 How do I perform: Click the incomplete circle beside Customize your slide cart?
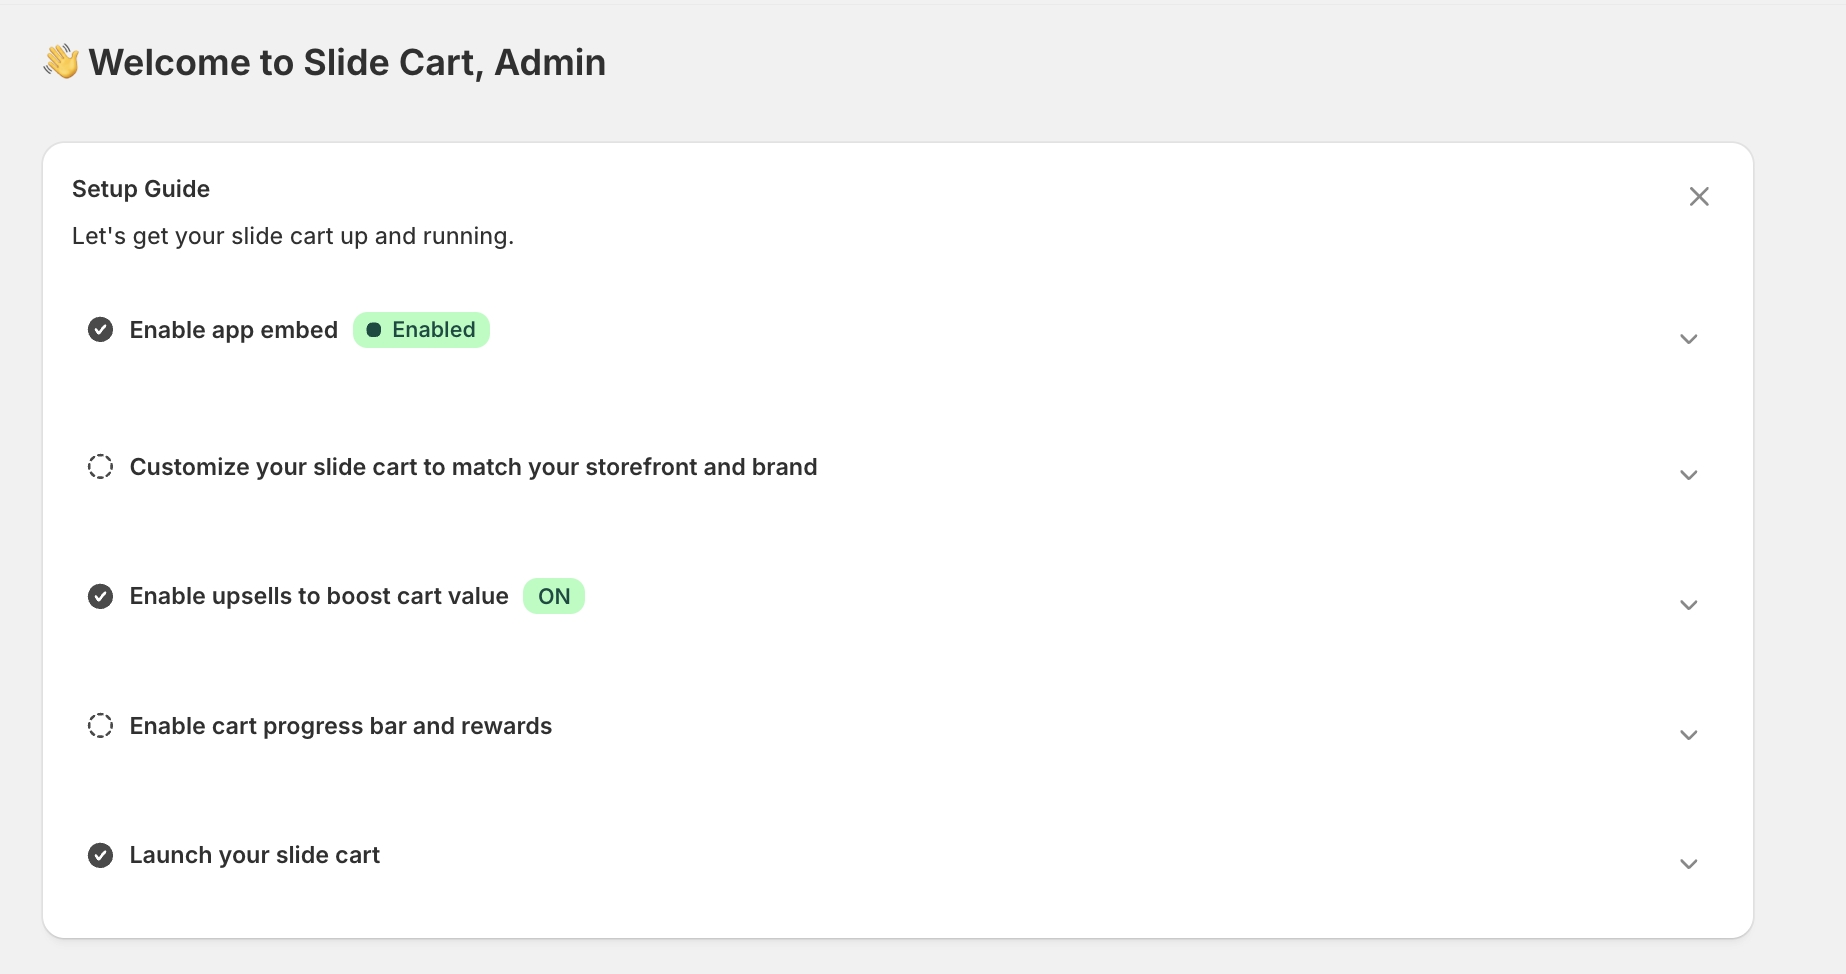click(100, 467)
